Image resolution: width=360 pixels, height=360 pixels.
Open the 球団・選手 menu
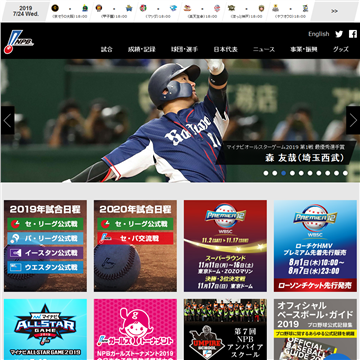[184, 49]
